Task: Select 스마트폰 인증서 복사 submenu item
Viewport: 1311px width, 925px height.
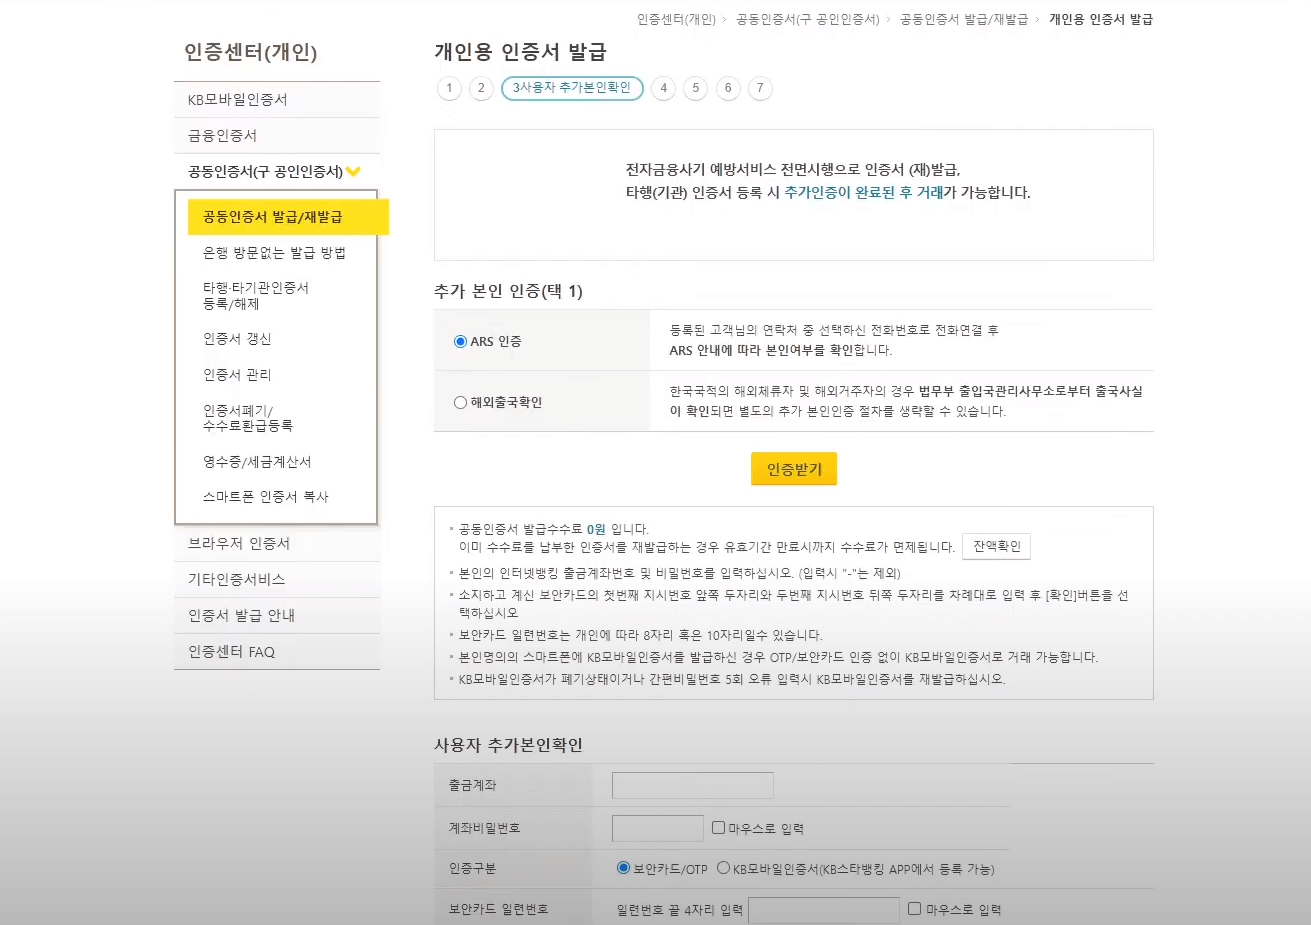Action: 265,497
